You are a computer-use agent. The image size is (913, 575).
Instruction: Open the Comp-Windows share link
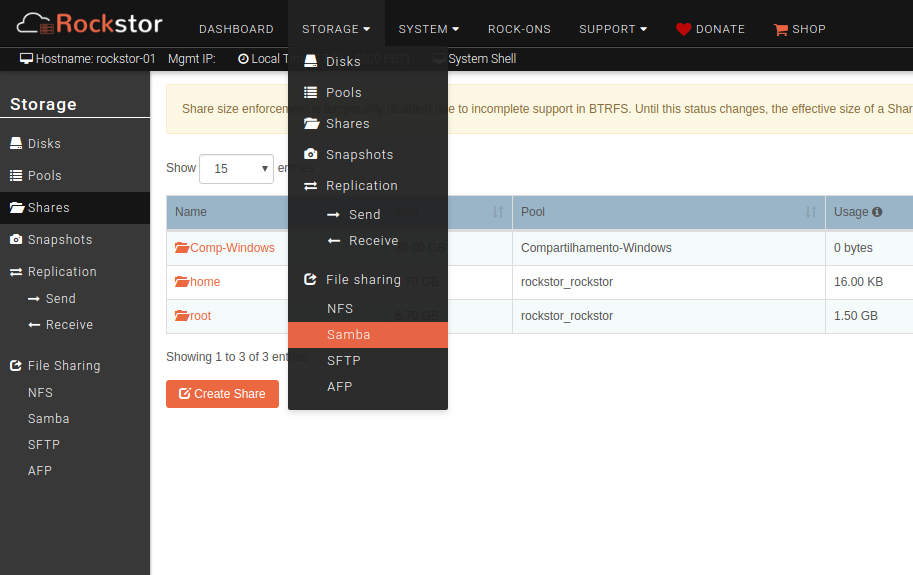(x=232, y=248)
